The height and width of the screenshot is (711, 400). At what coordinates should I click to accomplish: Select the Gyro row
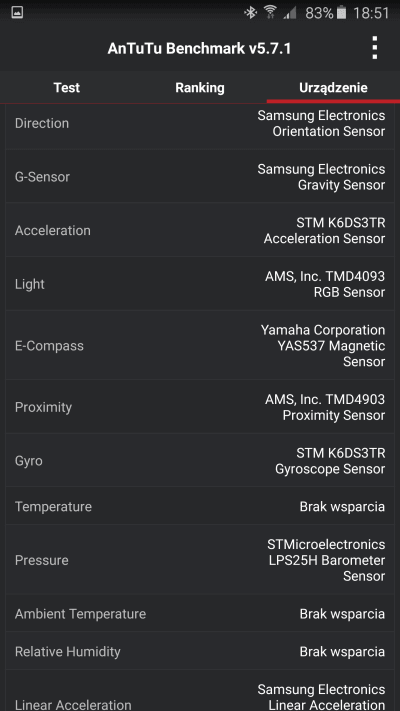[200, 460]
